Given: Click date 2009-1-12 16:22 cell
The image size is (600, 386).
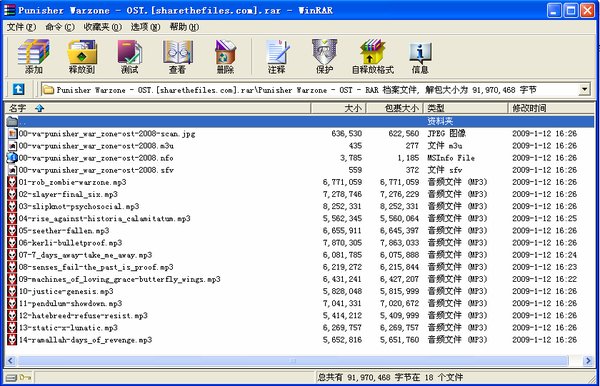Looking at the screenshot, I should pos(545,279).
